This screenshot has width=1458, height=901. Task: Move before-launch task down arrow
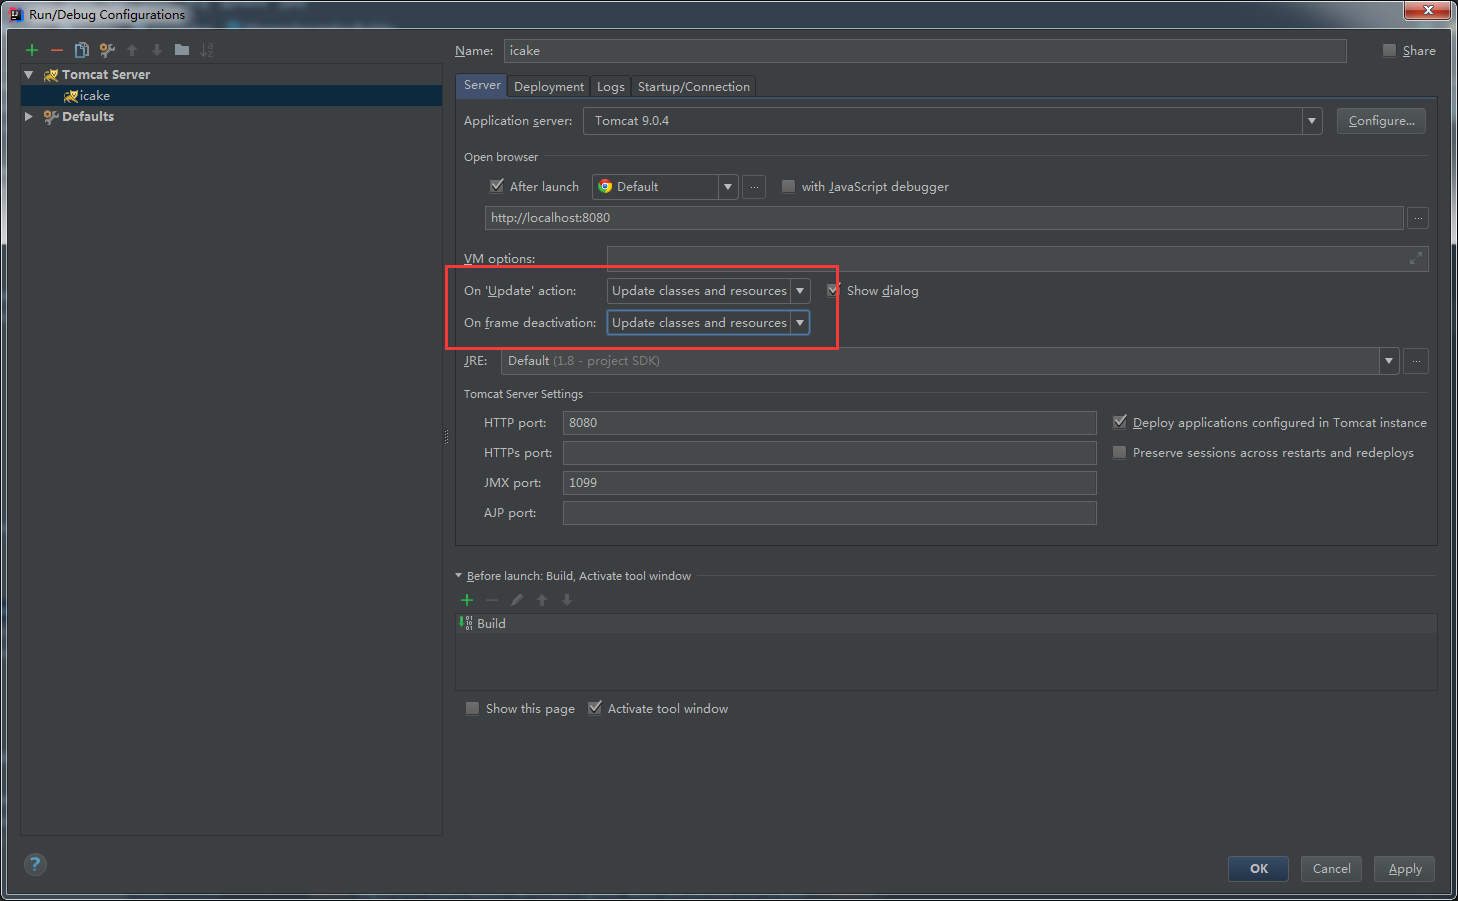click(x=567, y=600)
